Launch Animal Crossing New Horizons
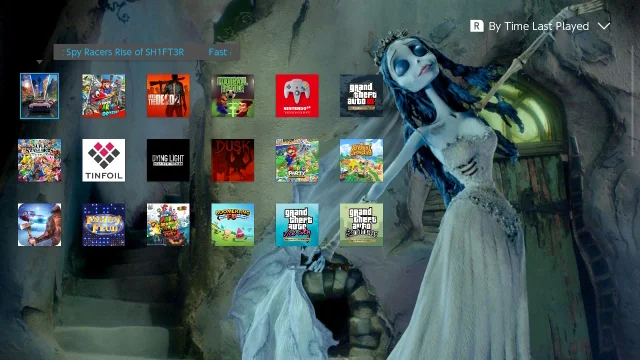 coord(362,160)
